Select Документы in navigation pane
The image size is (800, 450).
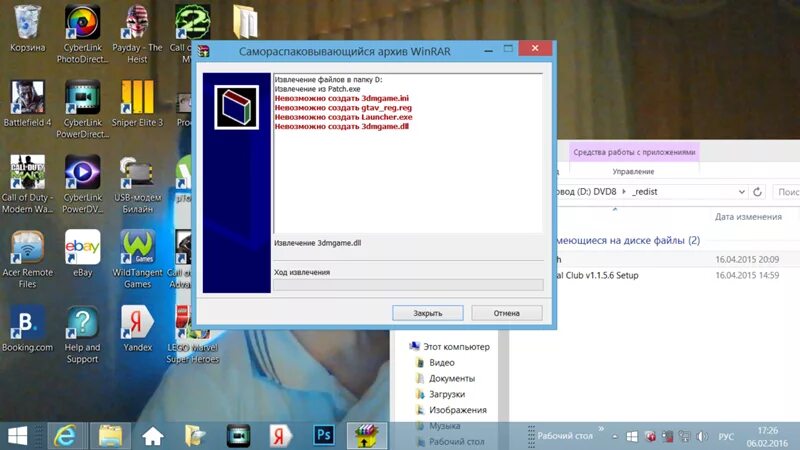(445, 378)
